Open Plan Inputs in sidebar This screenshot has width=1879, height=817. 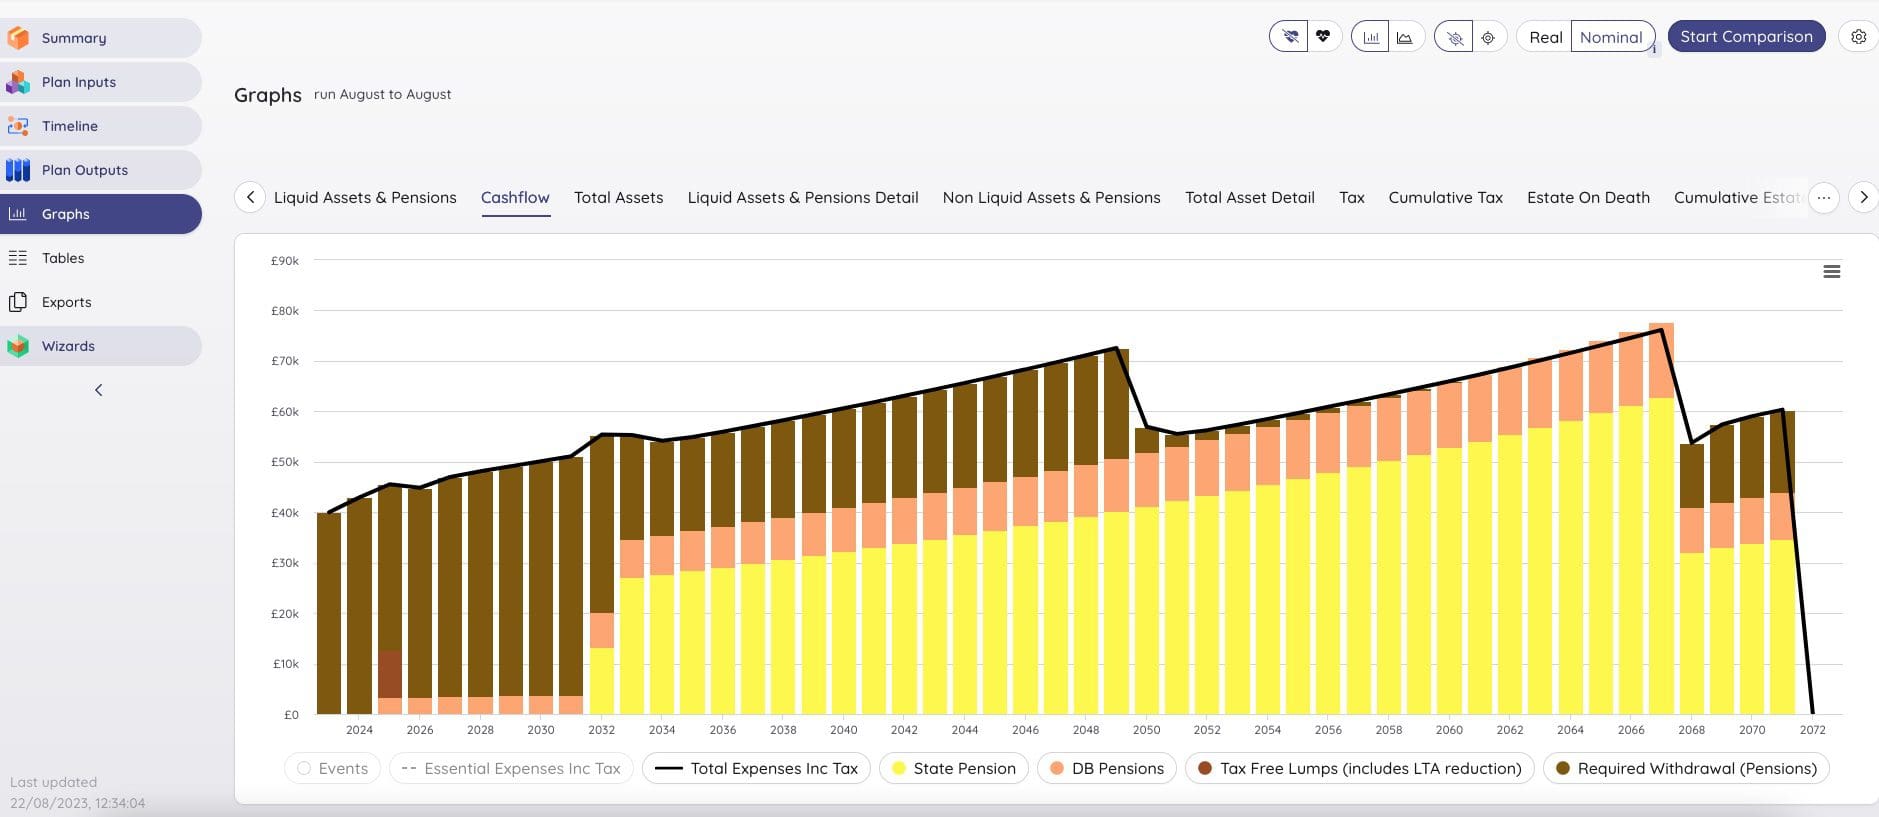click(79, 82)
